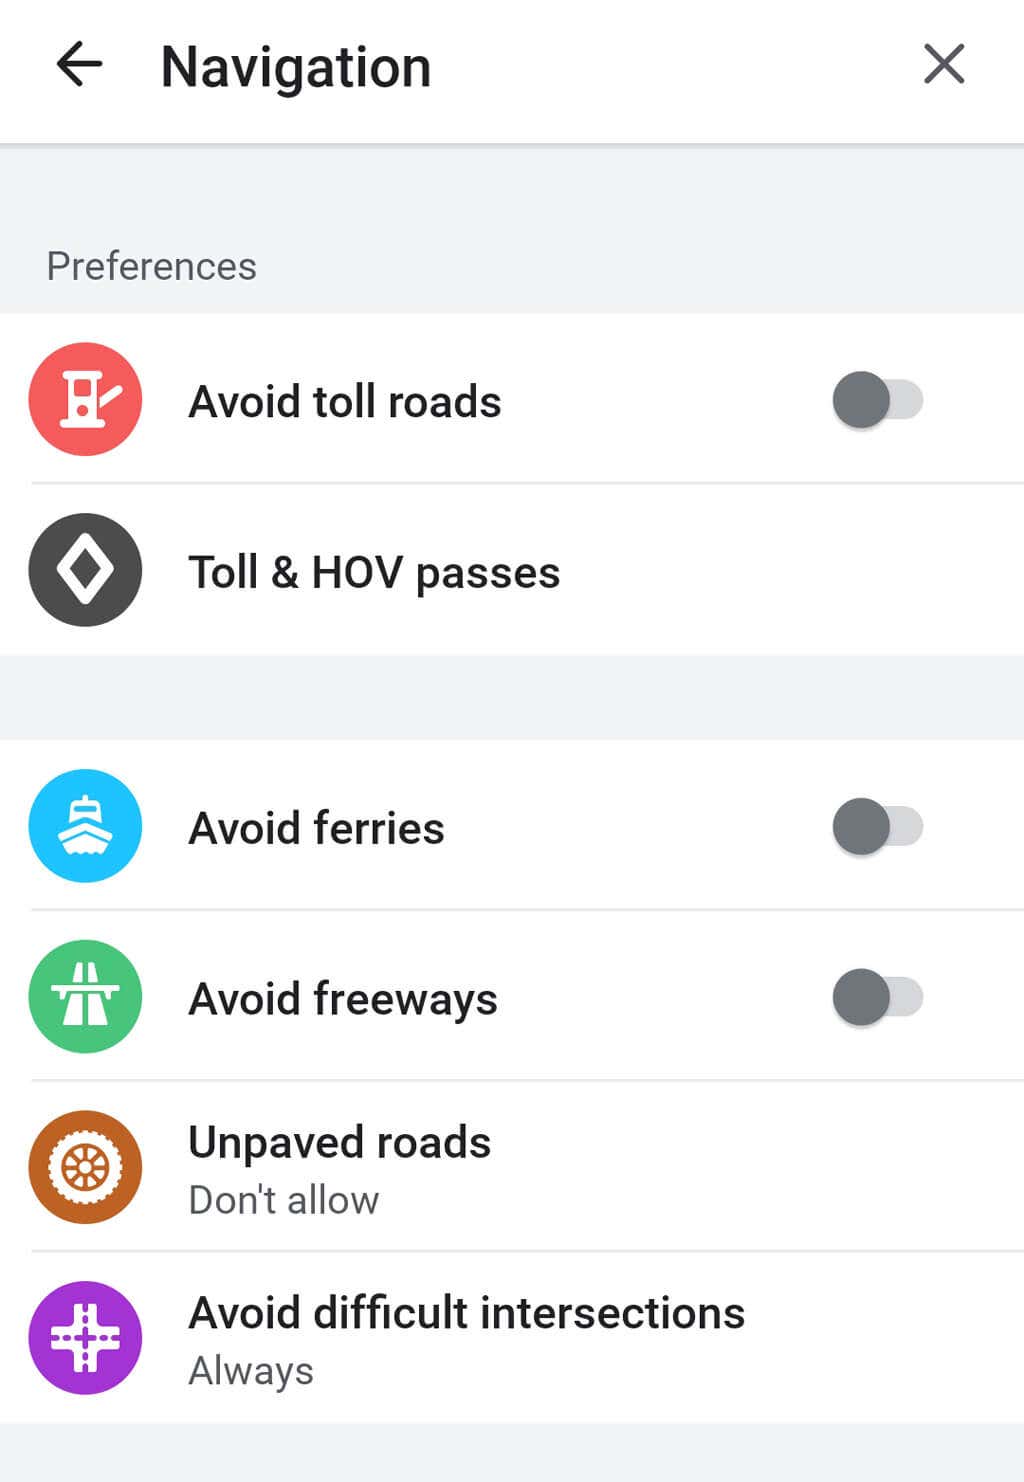Change the "Don't allow" unpaved roads value
Screen dimensions: 1024x1482
284,1200
